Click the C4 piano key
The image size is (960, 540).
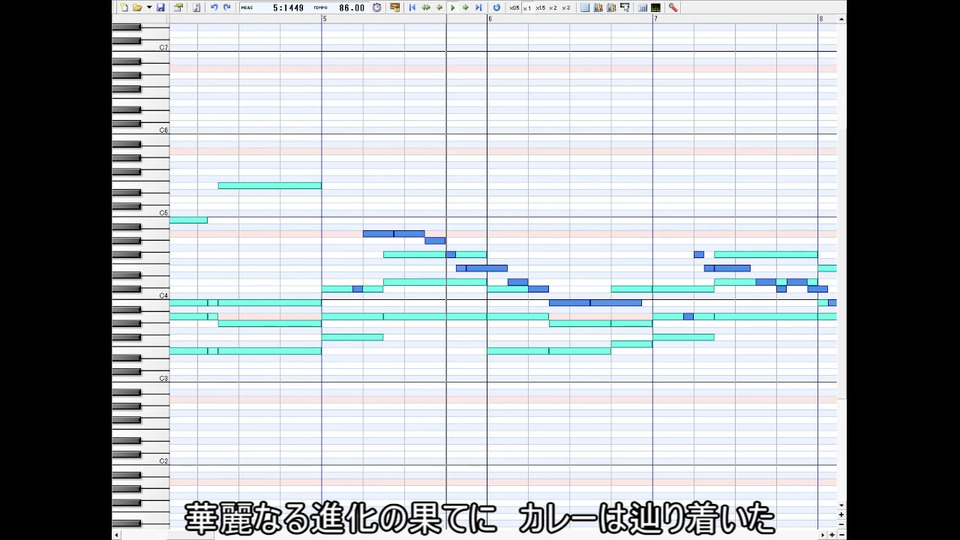pyautogui.click(x=141, y=296)
